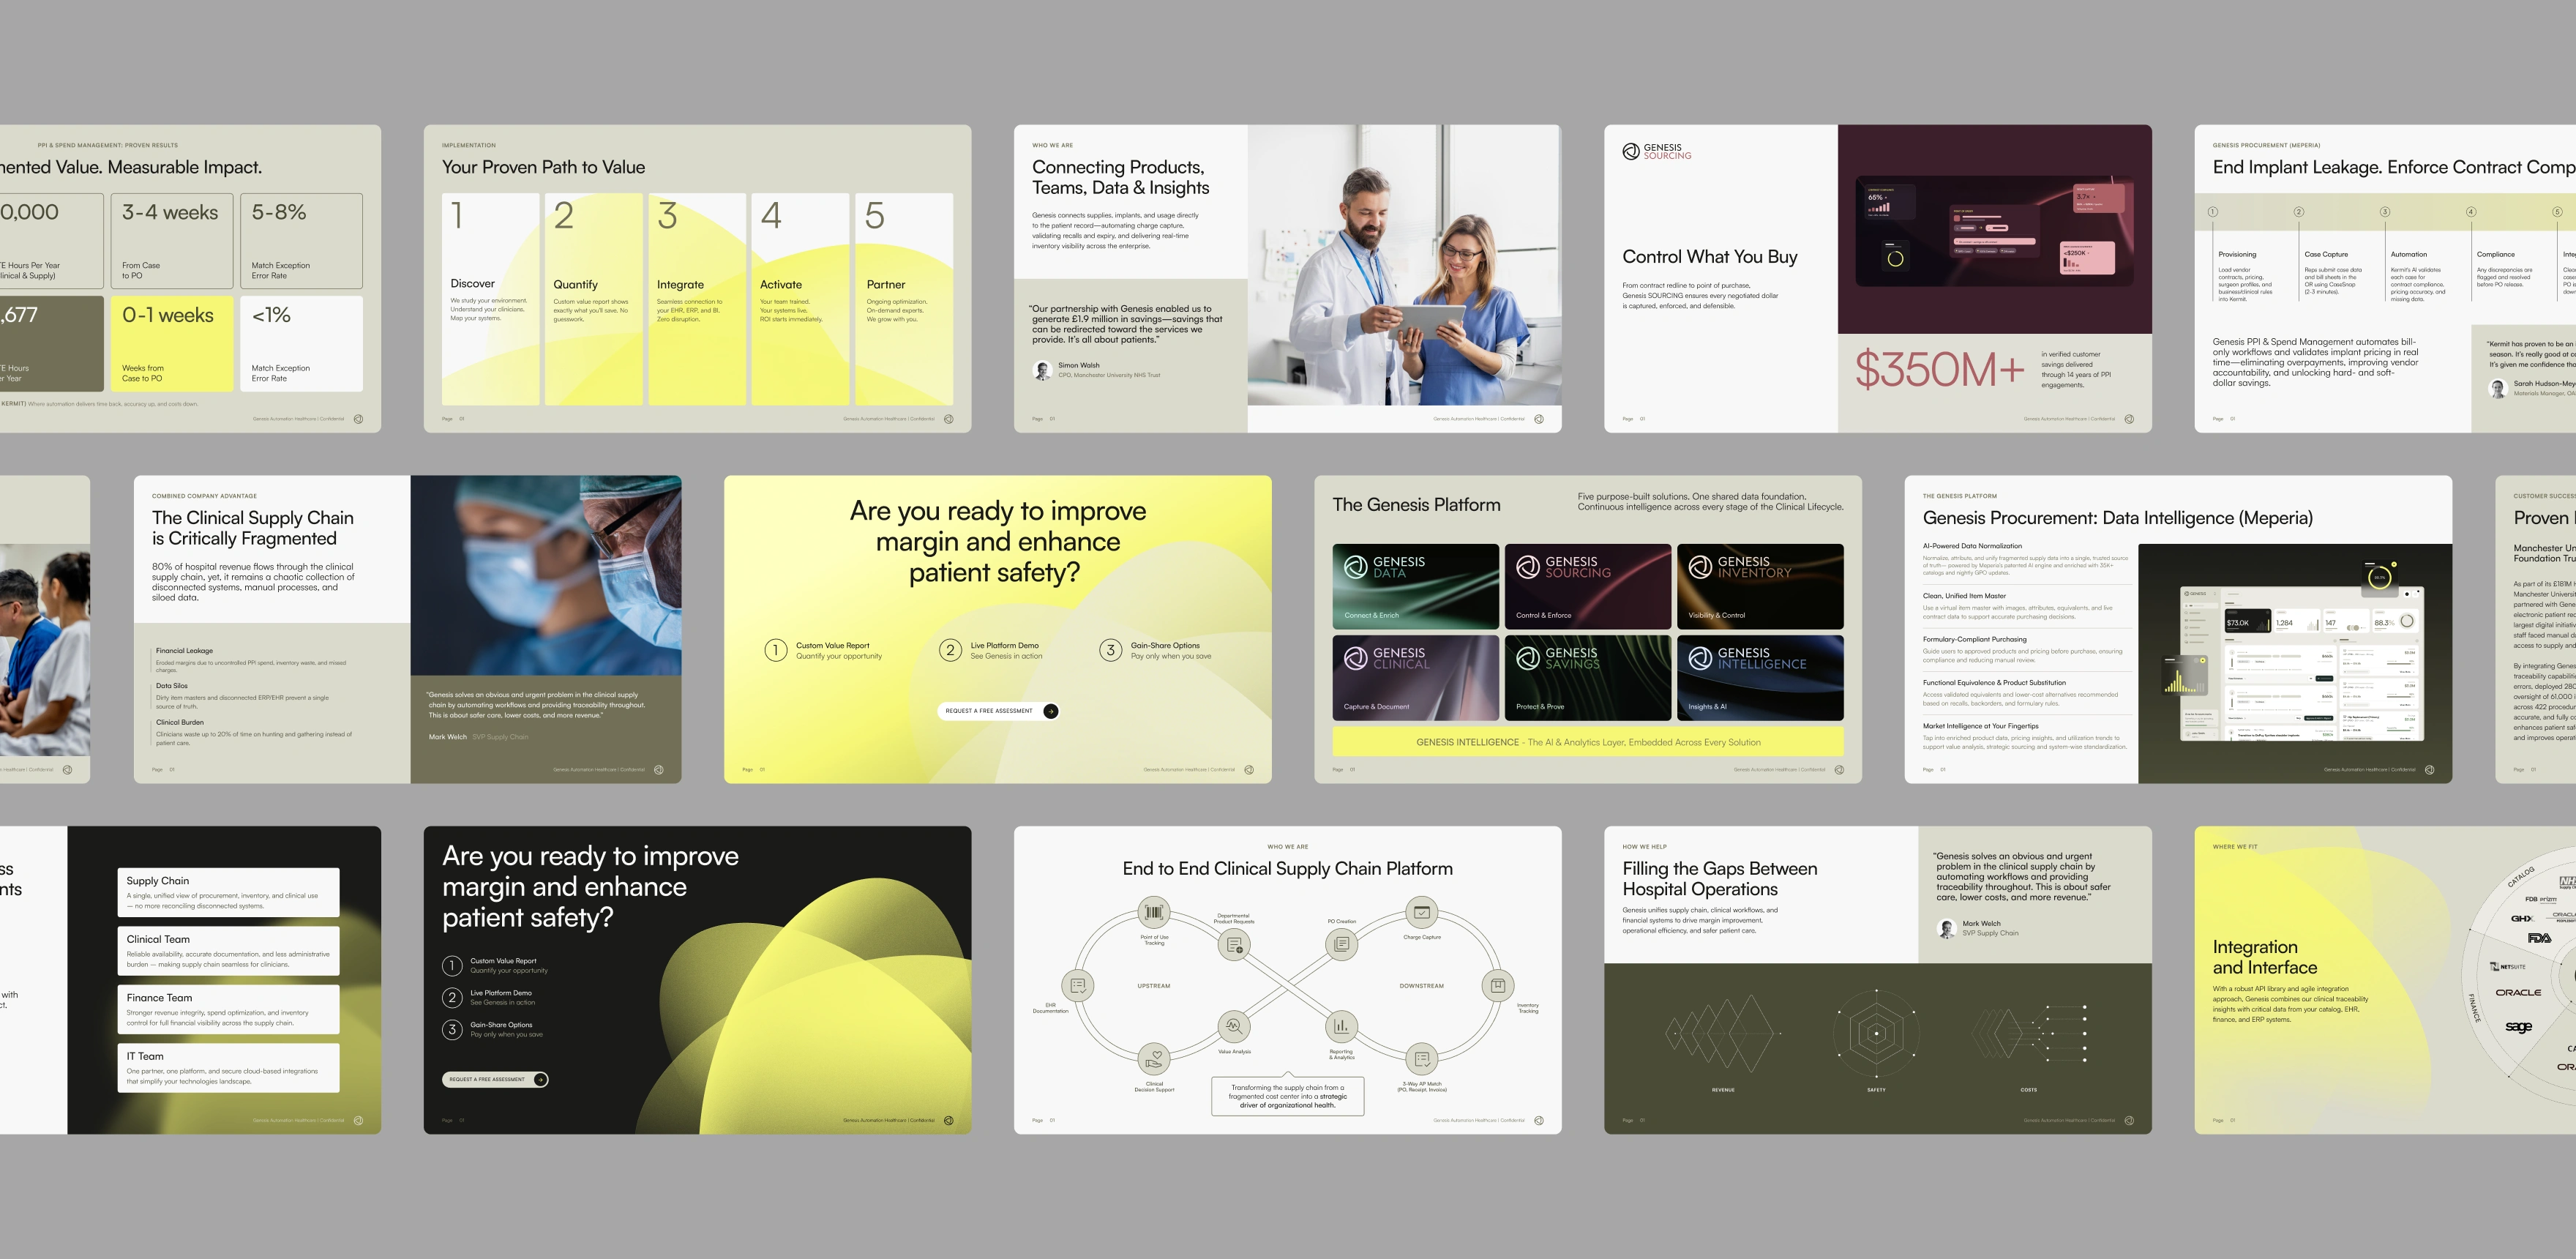The height and width of the screenshot is (1259, 2576).
Task: Click the $350M+ savings figure
Action: (1941, 369)
